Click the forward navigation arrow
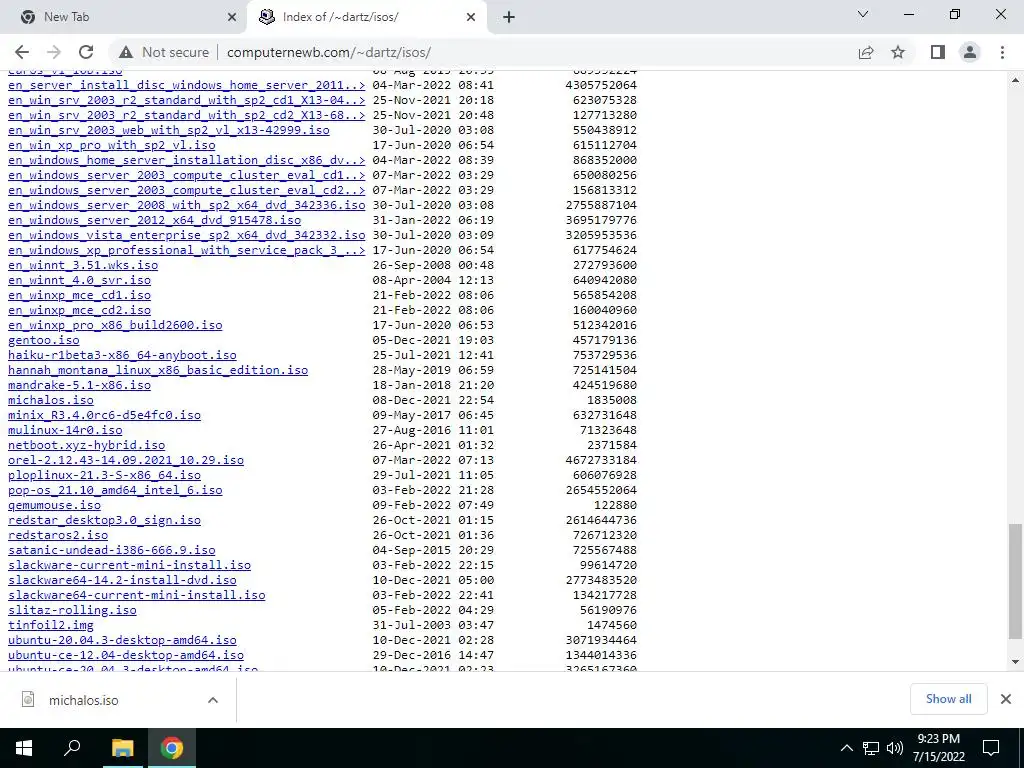 (x=54, y=52)
